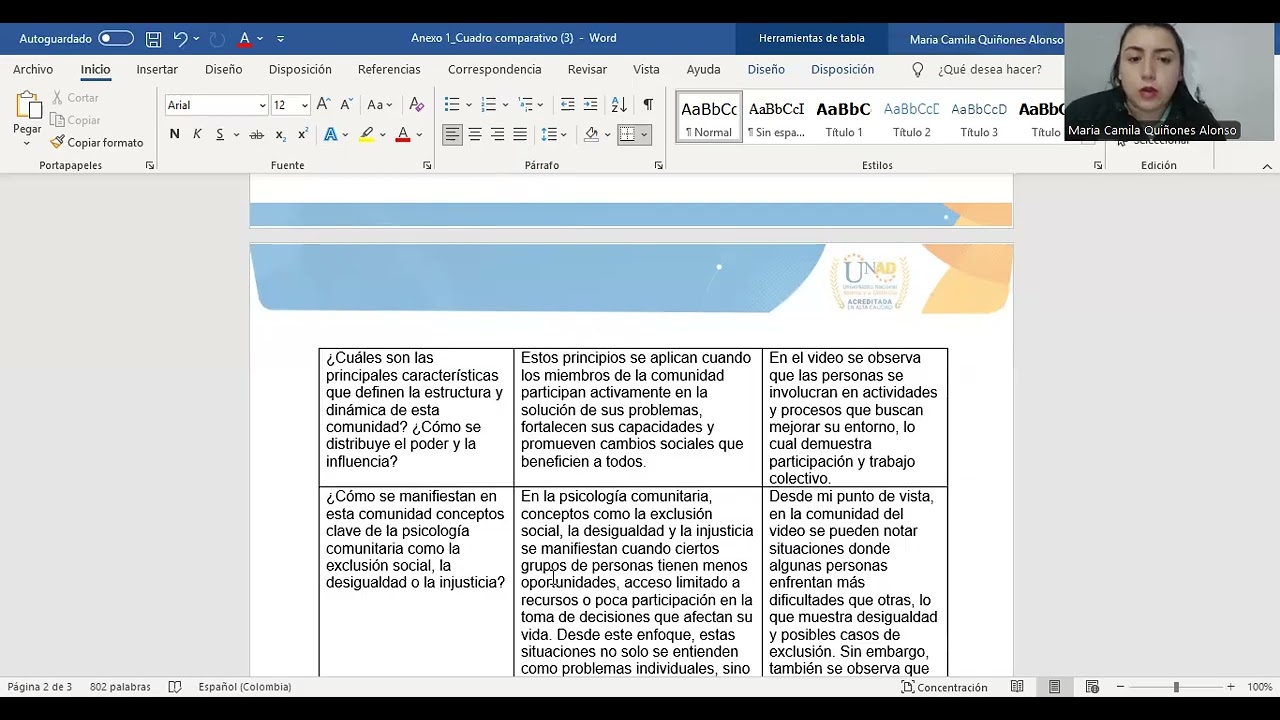
Task: Justify the paragraph text
Action: point(520,134)
